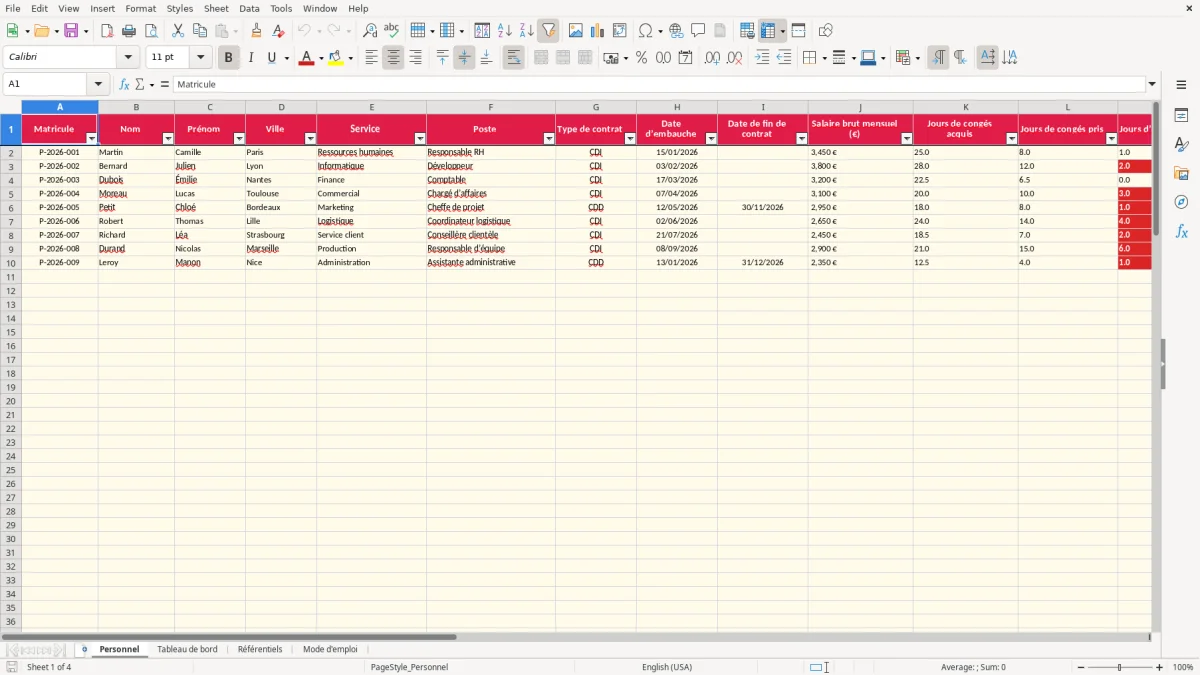Screen dimensions: 1200x675
Task: Open the Function Wizard beside the formula bar
Action: point(125,85)
